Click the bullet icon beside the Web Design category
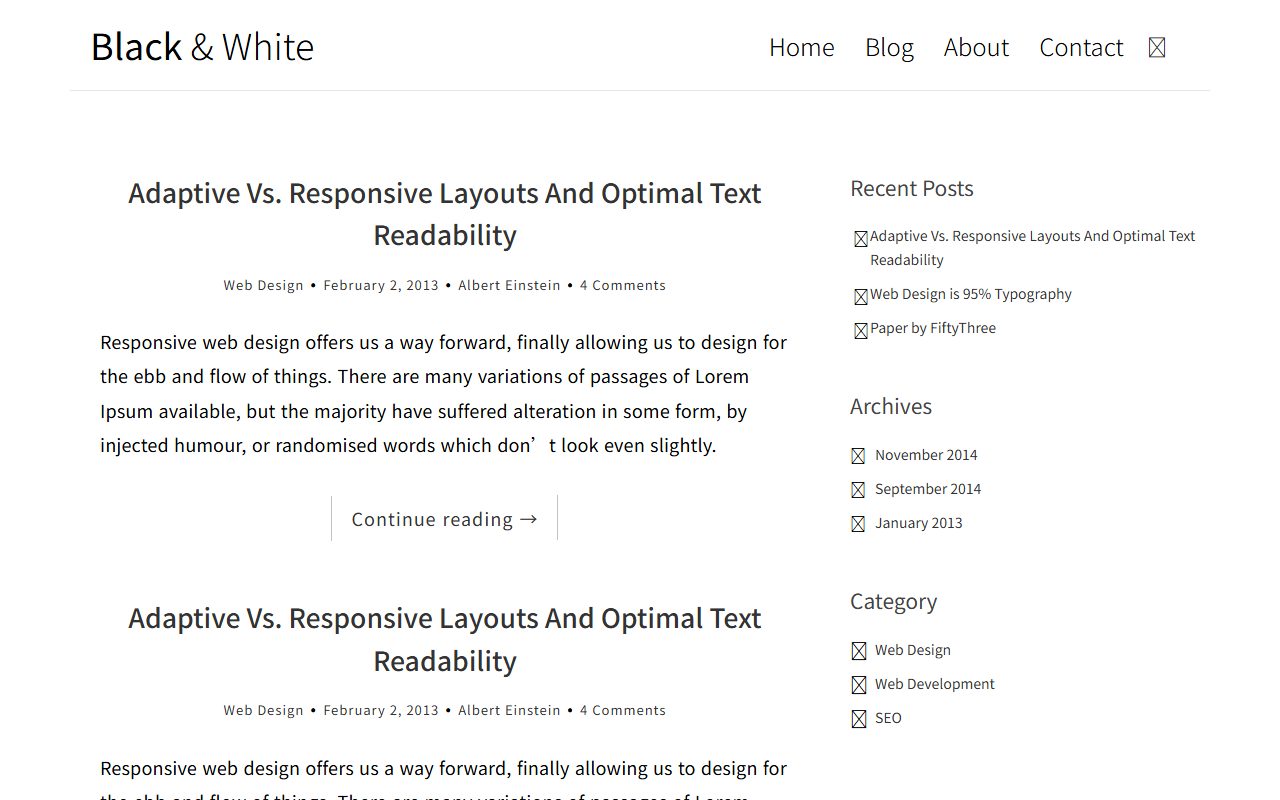Image resolution: width=1280 pixels, height=800 pixels. click(x=859, y=651)
